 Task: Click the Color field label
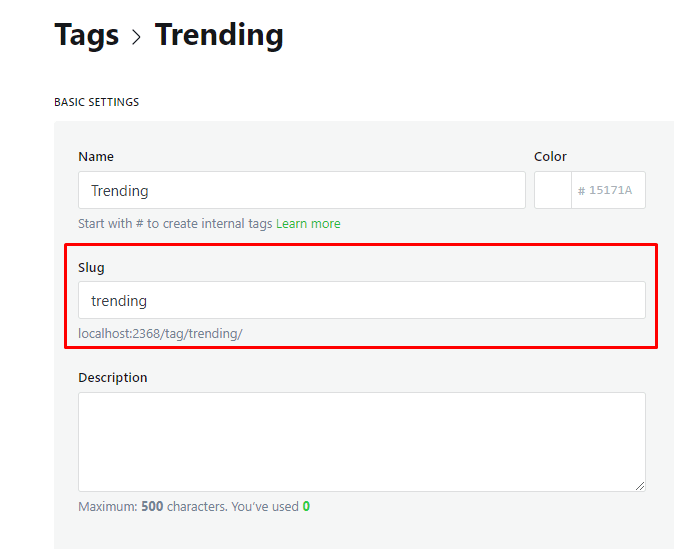[550, 157]
